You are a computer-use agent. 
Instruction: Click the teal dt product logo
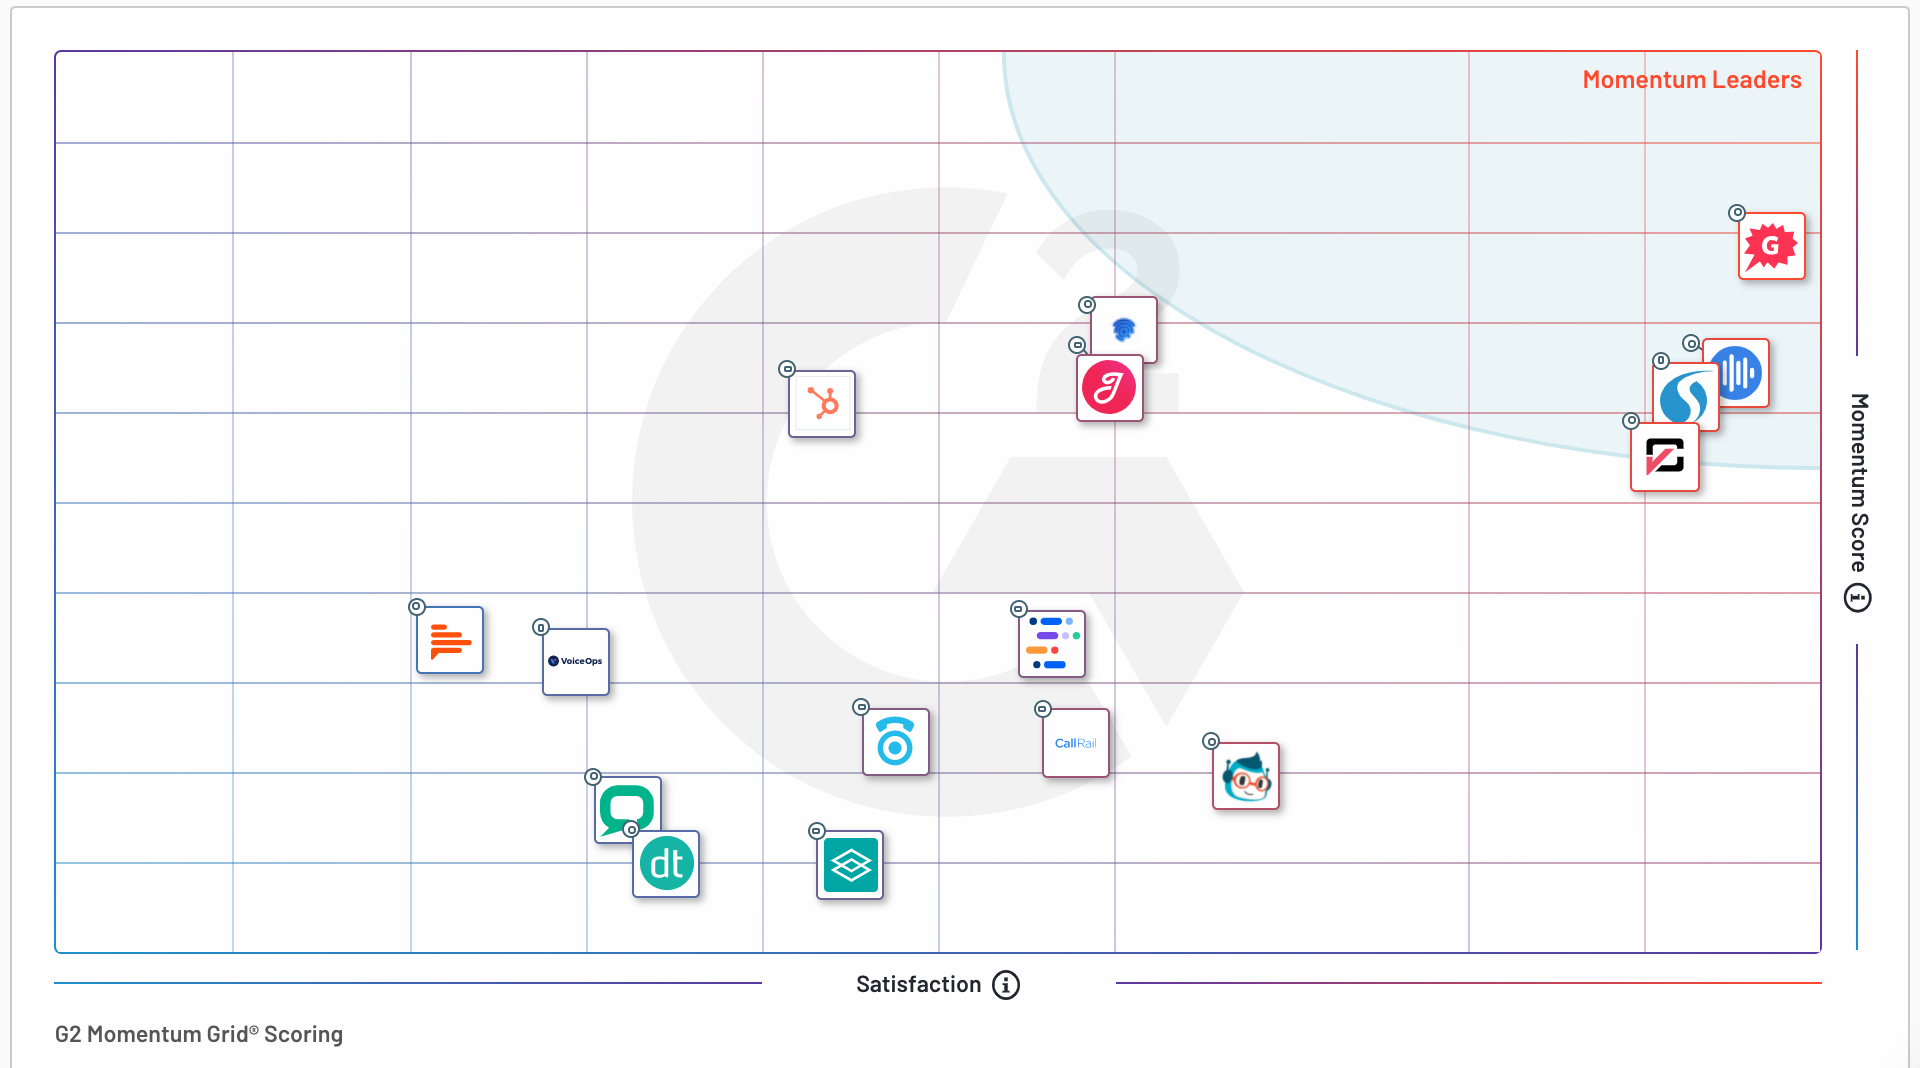point(666,864)
